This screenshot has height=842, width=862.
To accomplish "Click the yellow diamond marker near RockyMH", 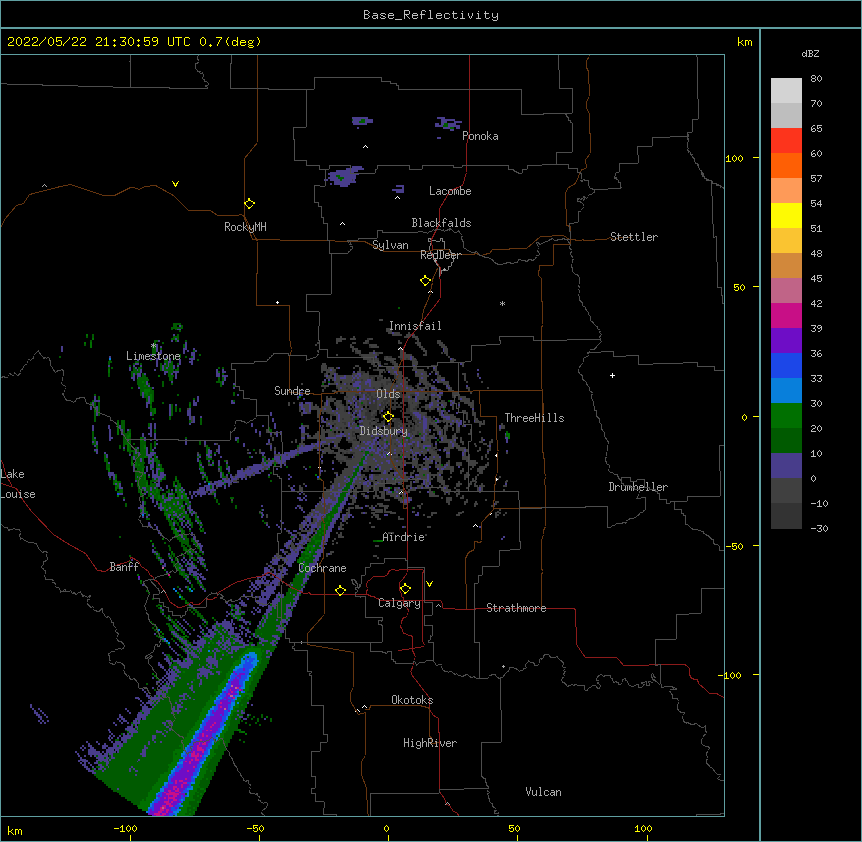I will point(249,204).
